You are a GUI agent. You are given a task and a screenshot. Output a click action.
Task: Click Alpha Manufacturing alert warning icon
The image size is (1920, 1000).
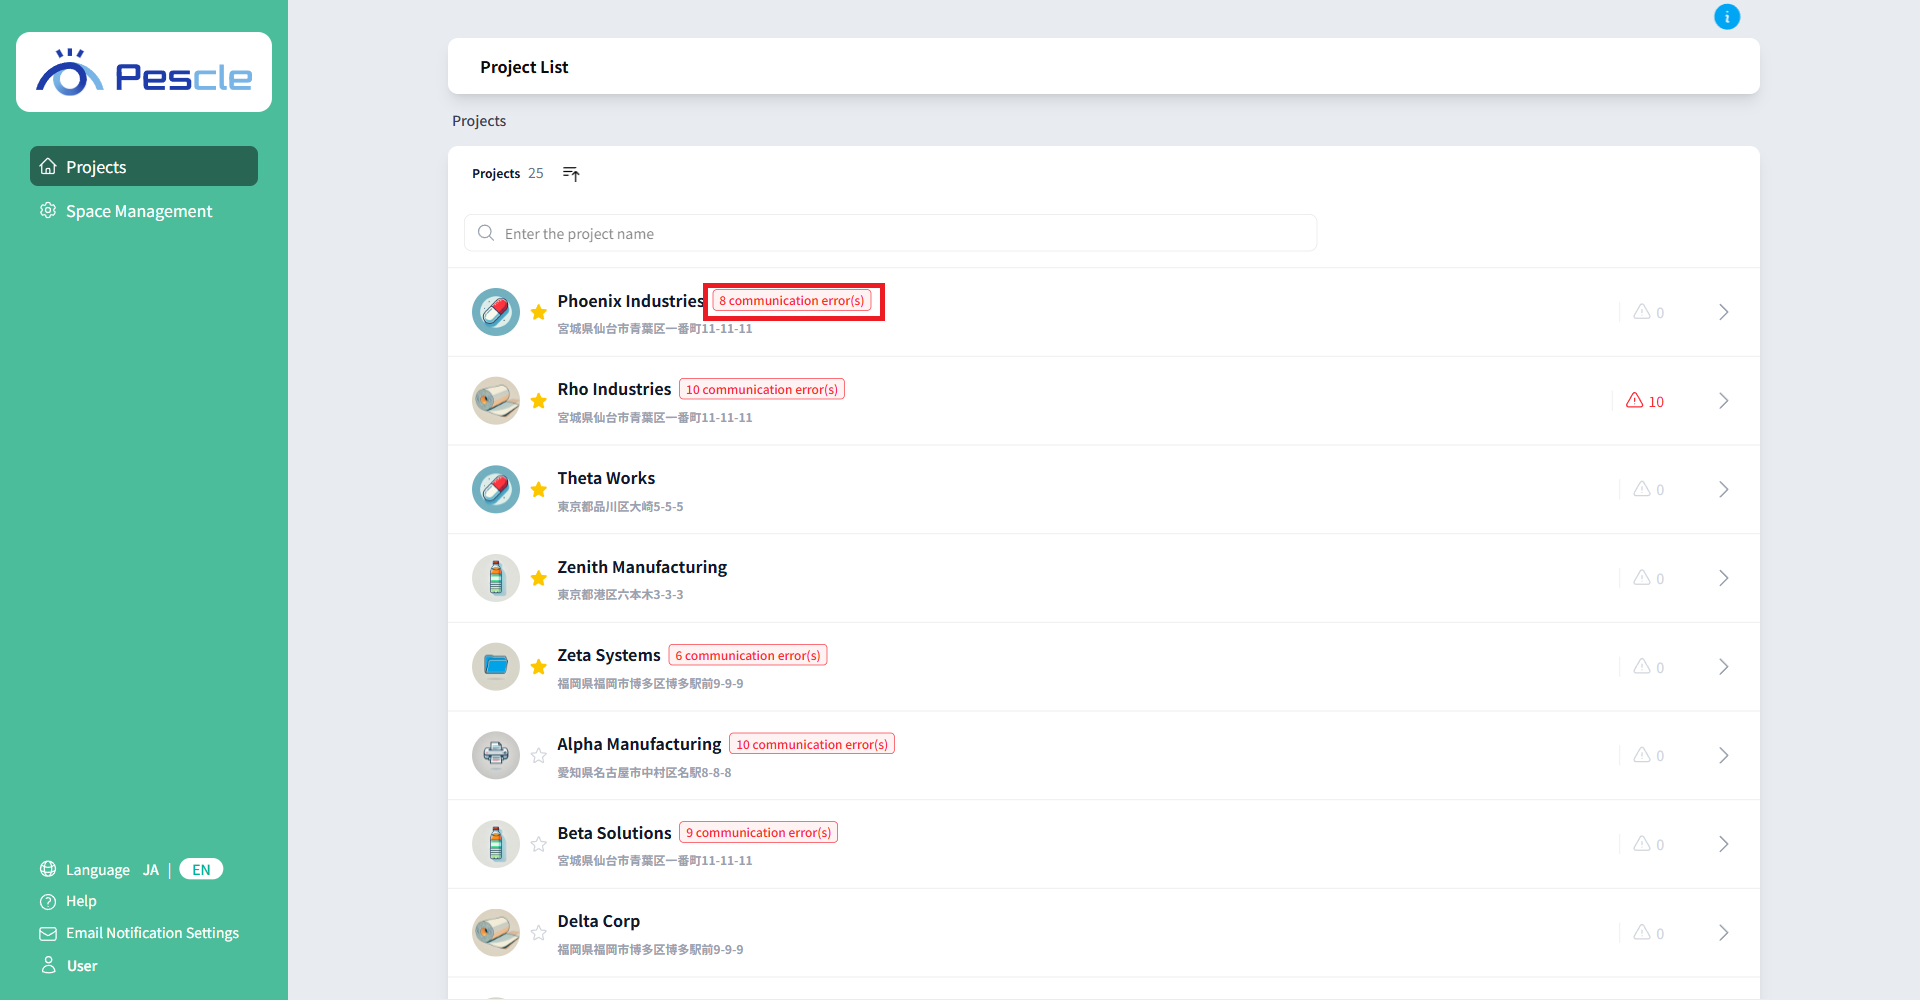point(1642,755)
